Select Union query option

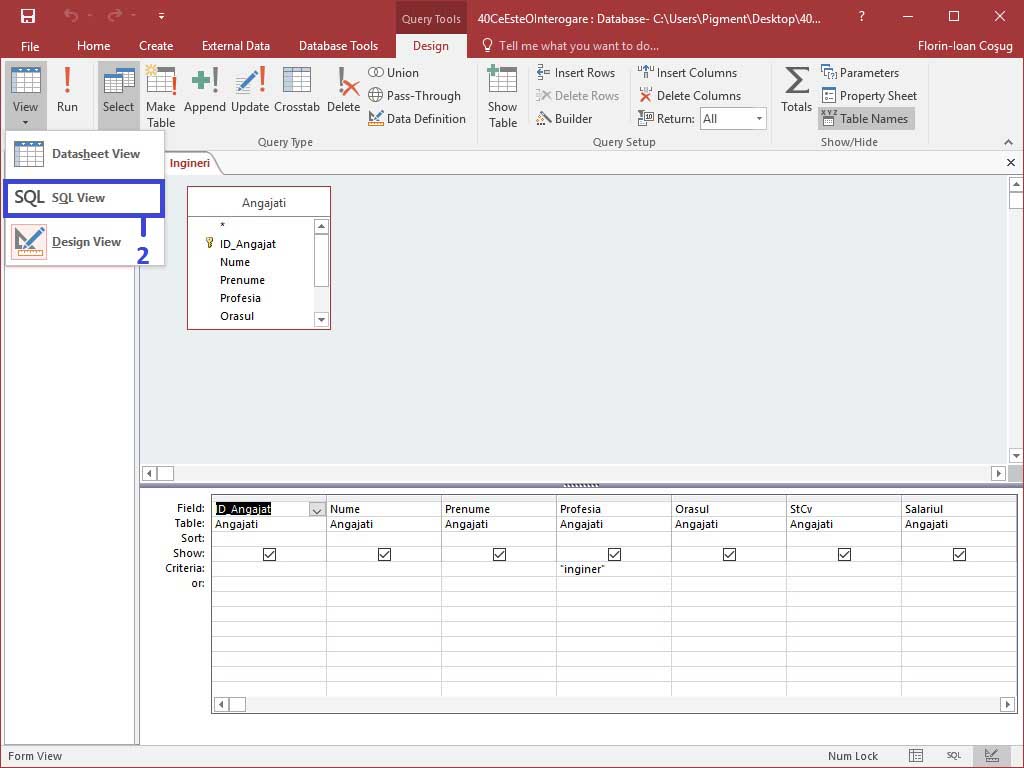(394, 72)
